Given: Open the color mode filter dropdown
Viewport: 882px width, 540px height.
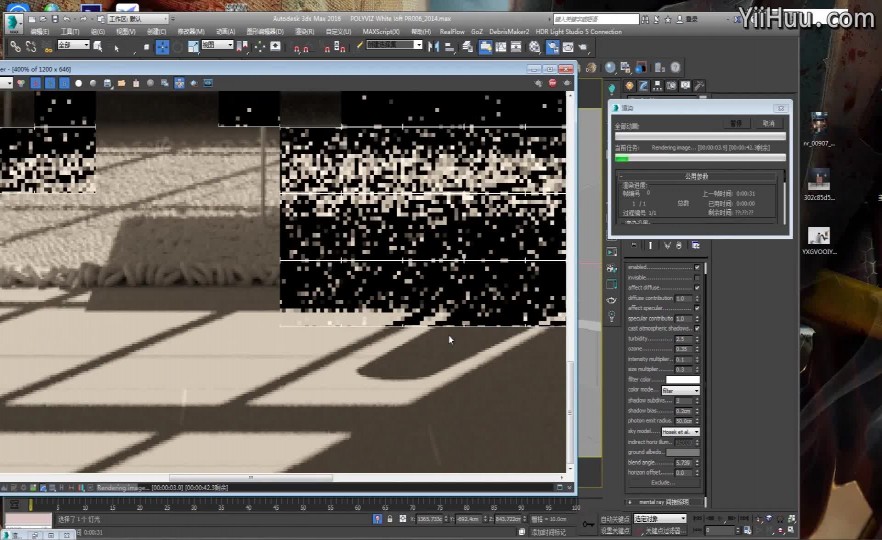Looking at the screenshot, I should tap(681, 390).
